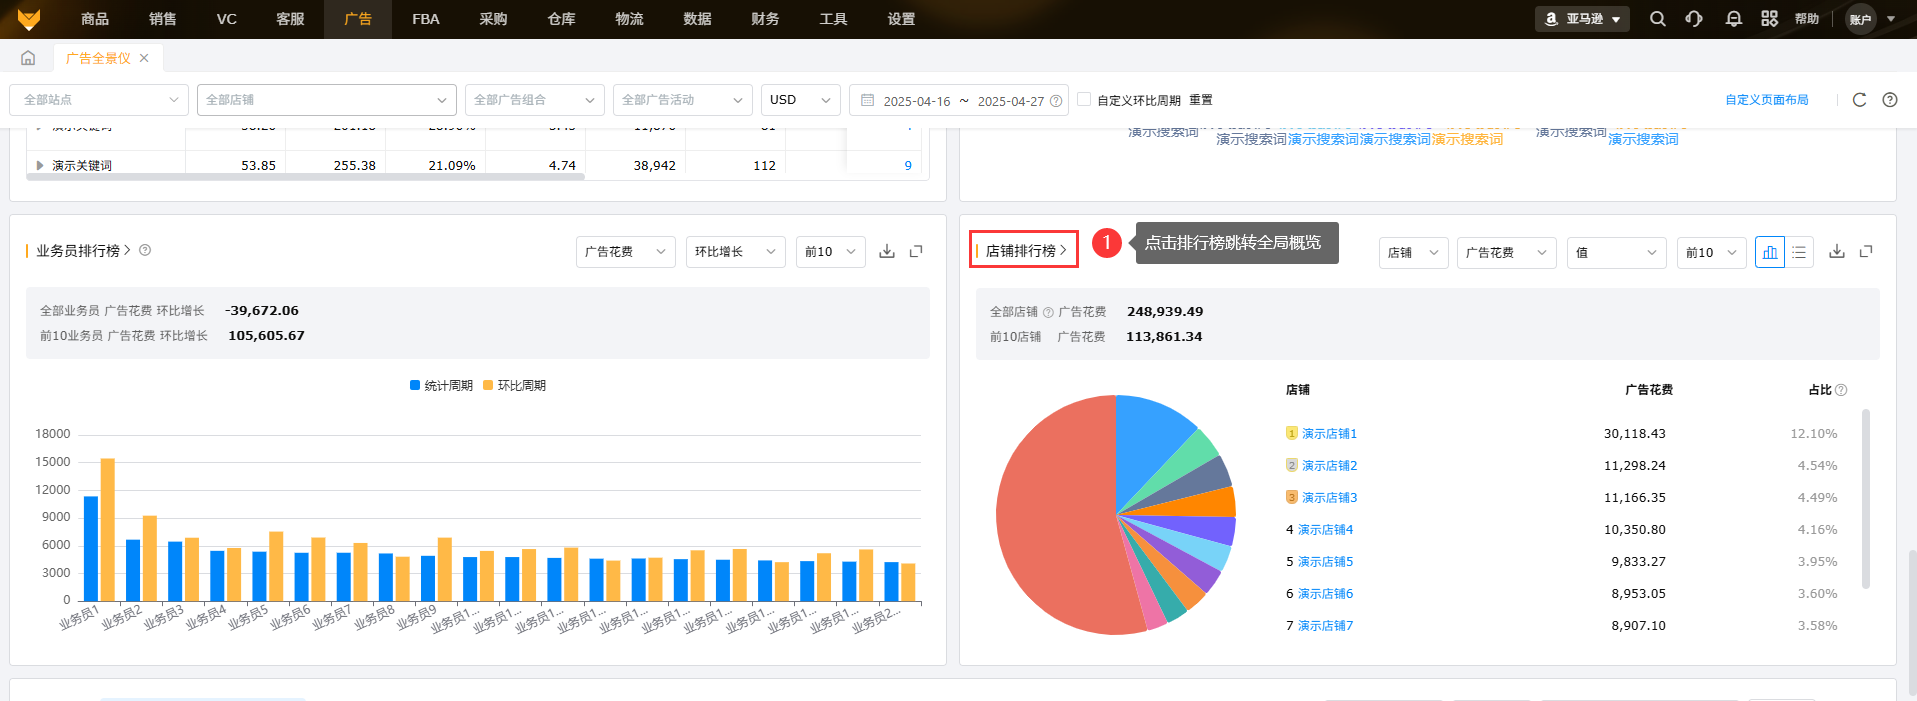Viewport: 1917px width, 701px height.
Task: Click the customer support headset icon
Action: pyautogui.click(x=1694, y=19)
